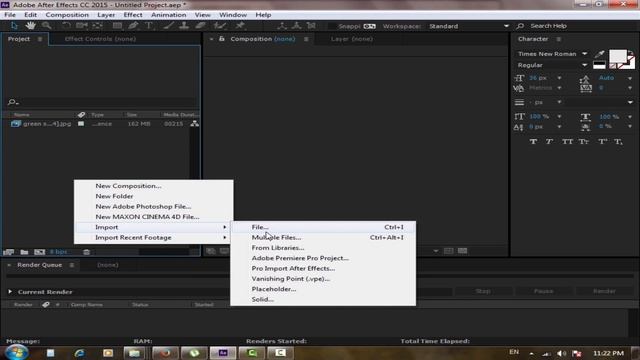This screenshot has width=640, height=360.
Task: Click the text fill color swatch
Action: [x=618, y=57]
